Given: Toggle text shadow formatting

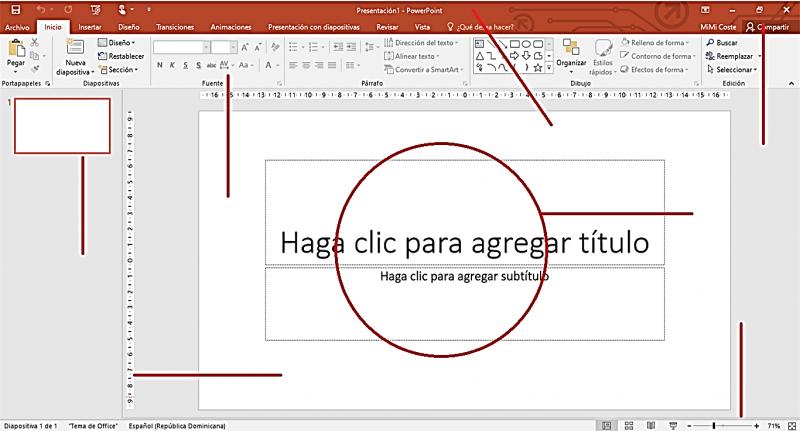Looking at the screenshot, I should tap(198, 65).
